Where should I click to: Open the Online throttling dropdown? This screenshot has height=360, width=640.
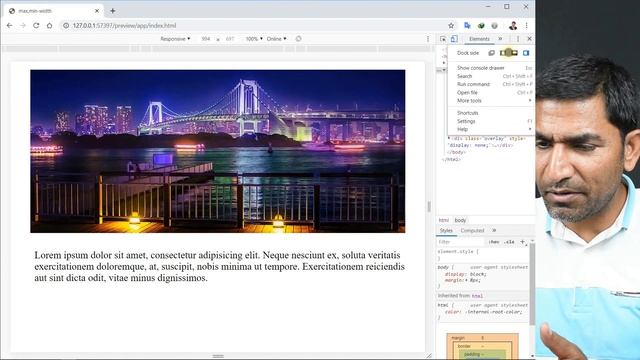(276, 39)
